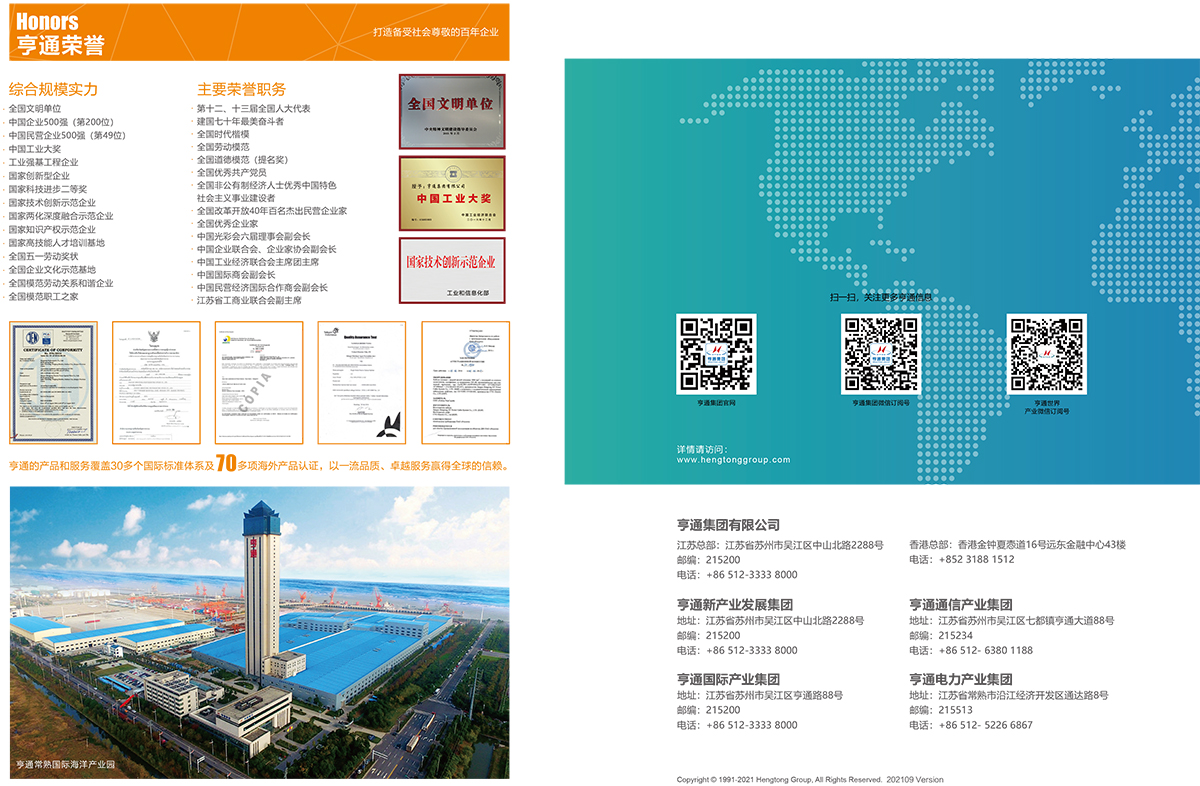Select the list item 工业强基工程企业
The image size is (1200, 786).
[43, 162]
